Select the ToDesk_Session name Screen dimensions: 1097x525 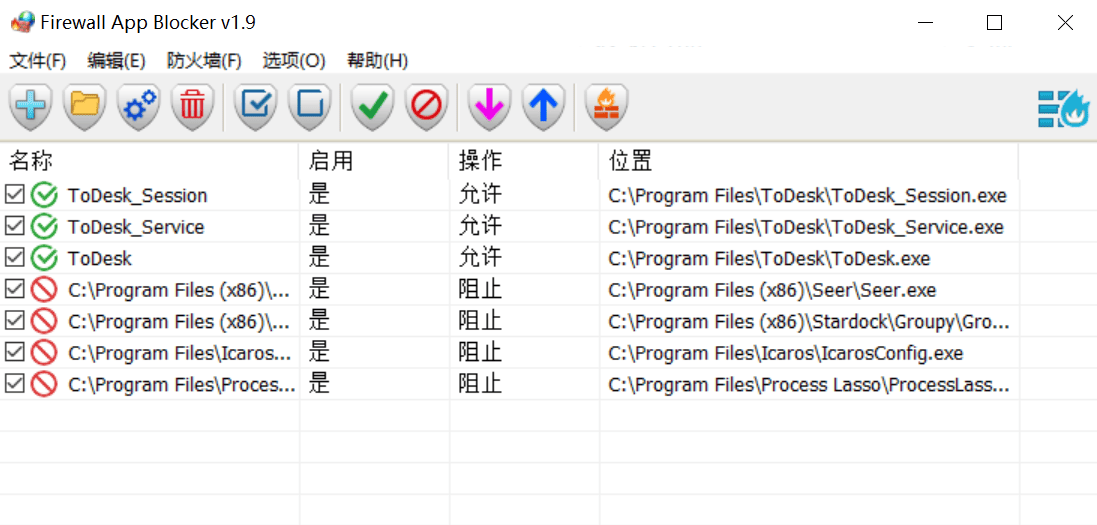pyautogui.click(x=137, y=196)
